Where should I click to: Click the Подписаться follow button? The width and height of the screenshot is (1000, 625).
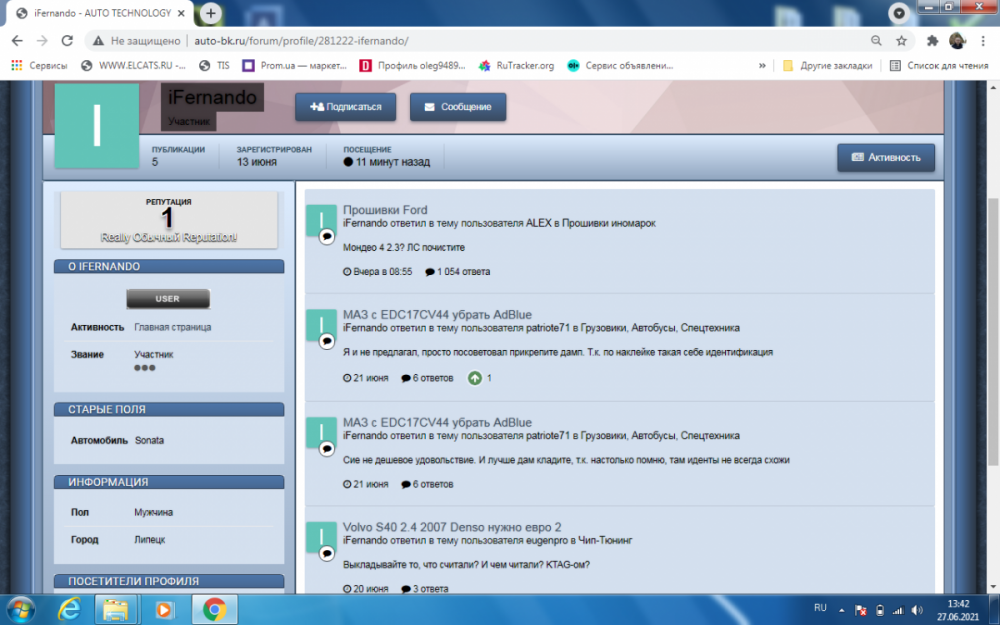[x=346, y=107]
